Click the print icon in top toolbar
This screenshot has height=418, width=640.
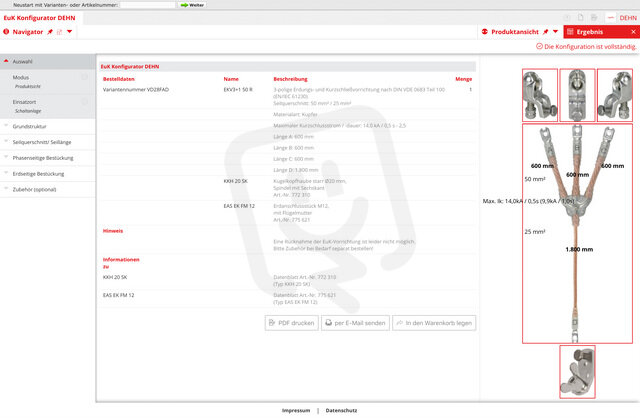click(x=594, y=18)
